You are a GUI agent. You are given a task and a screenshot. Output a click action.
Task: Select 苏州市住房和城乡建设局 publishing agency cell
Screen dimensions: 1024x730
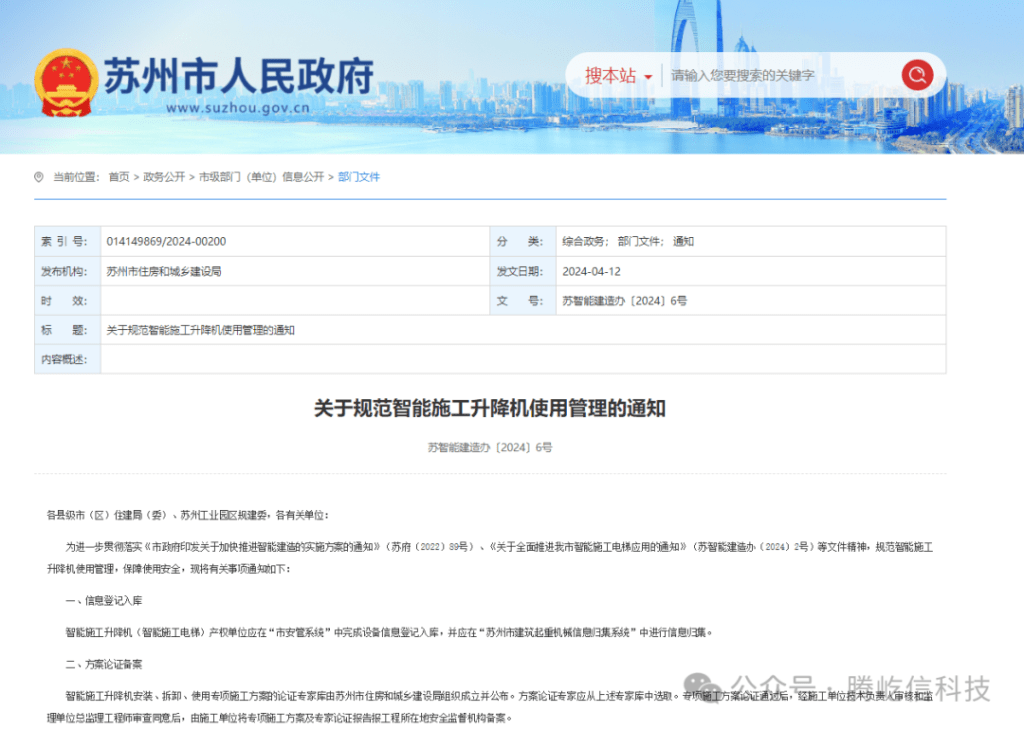click(x=163, y=271)
